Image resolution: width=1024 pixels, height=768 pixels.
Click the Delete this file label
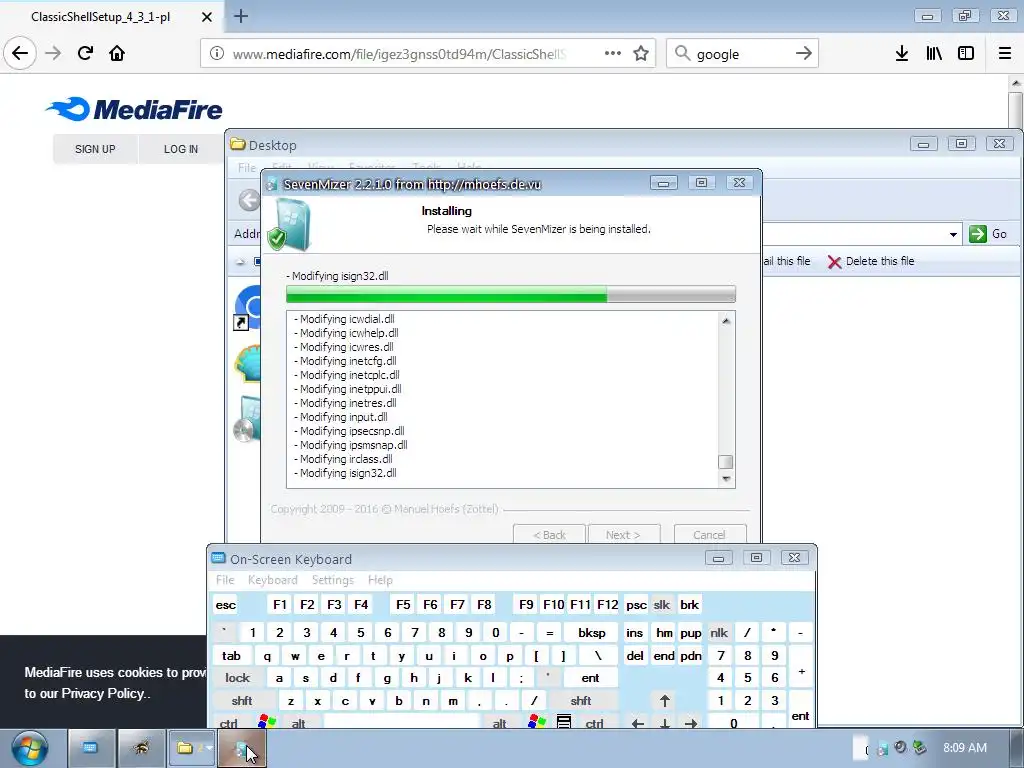[880, 261]
